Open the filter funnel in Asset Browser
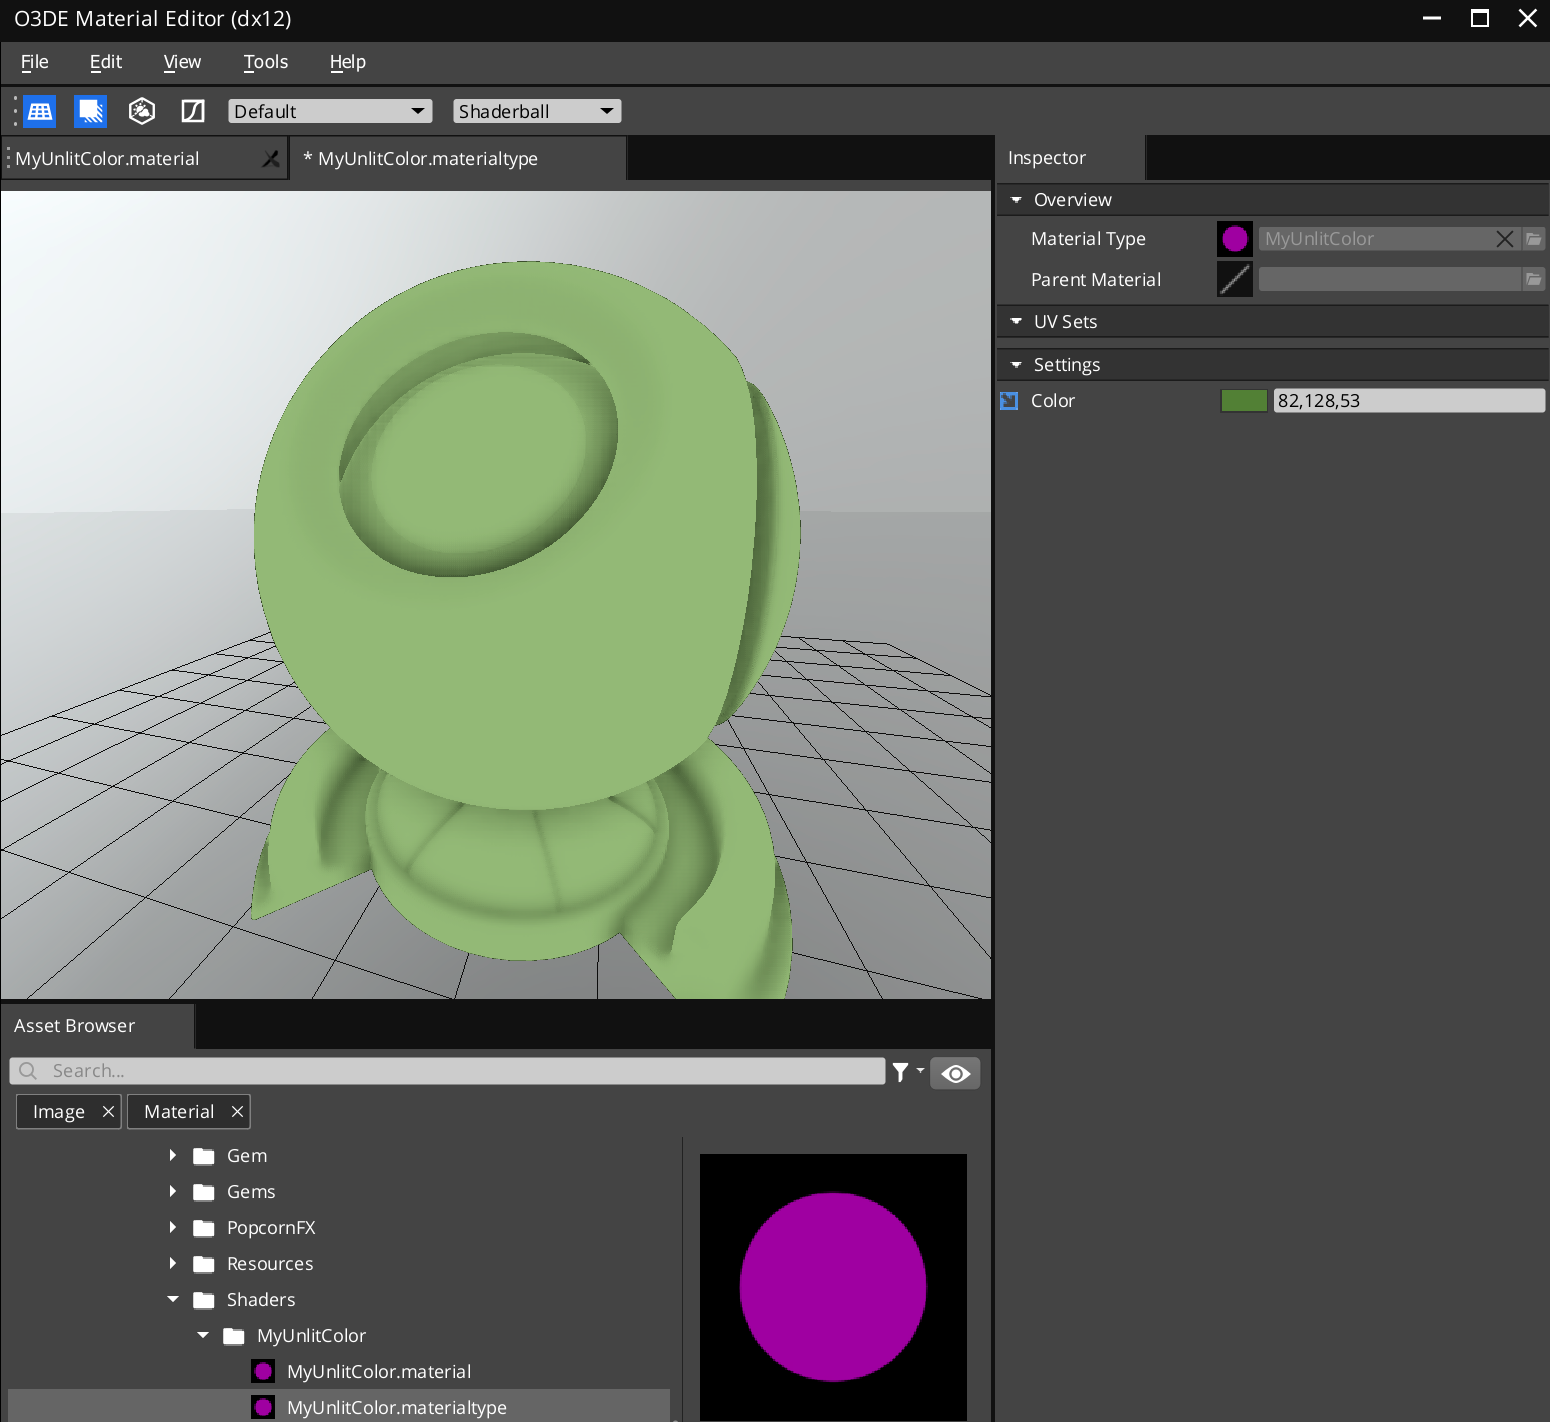 point(901,1071)
